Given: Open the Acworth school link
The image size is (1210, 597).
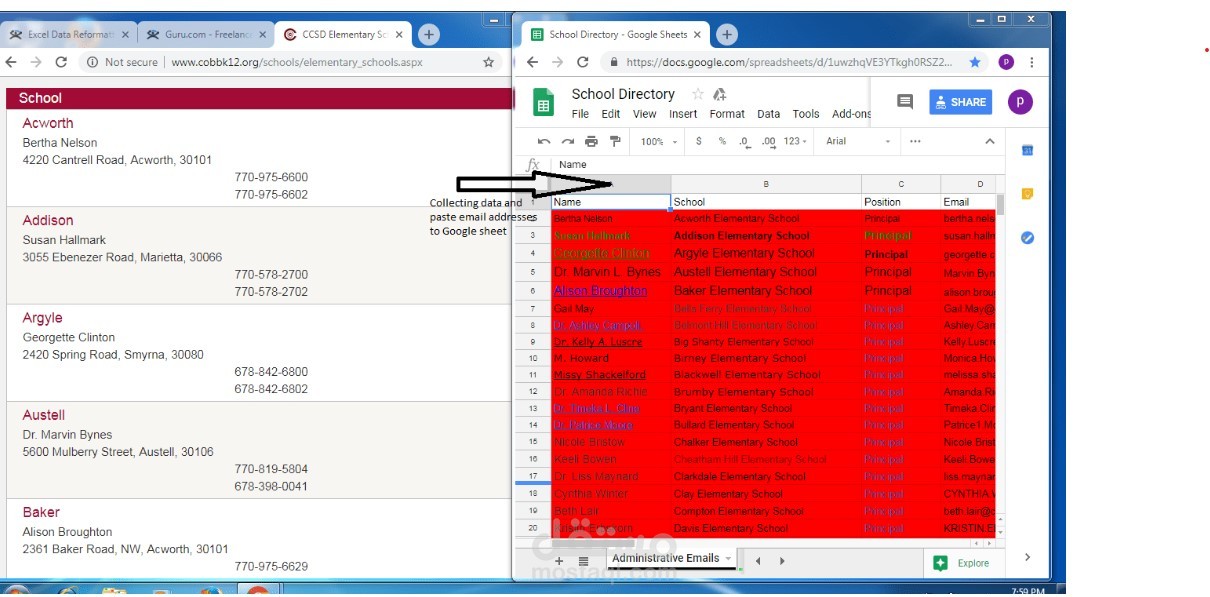Looking at the screenshot, I should (x=48, y=123).
